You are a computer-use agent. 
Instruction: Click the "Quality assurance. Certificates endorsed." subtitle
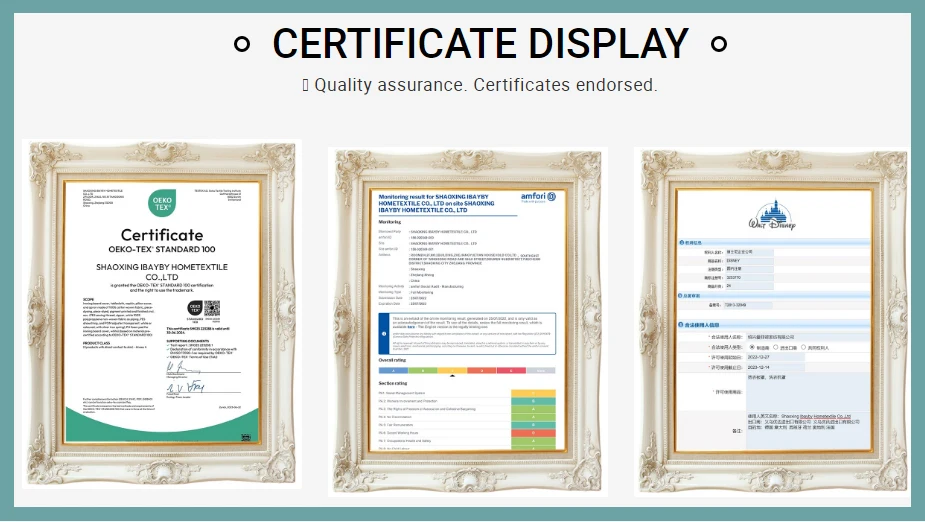pos(485,85)
